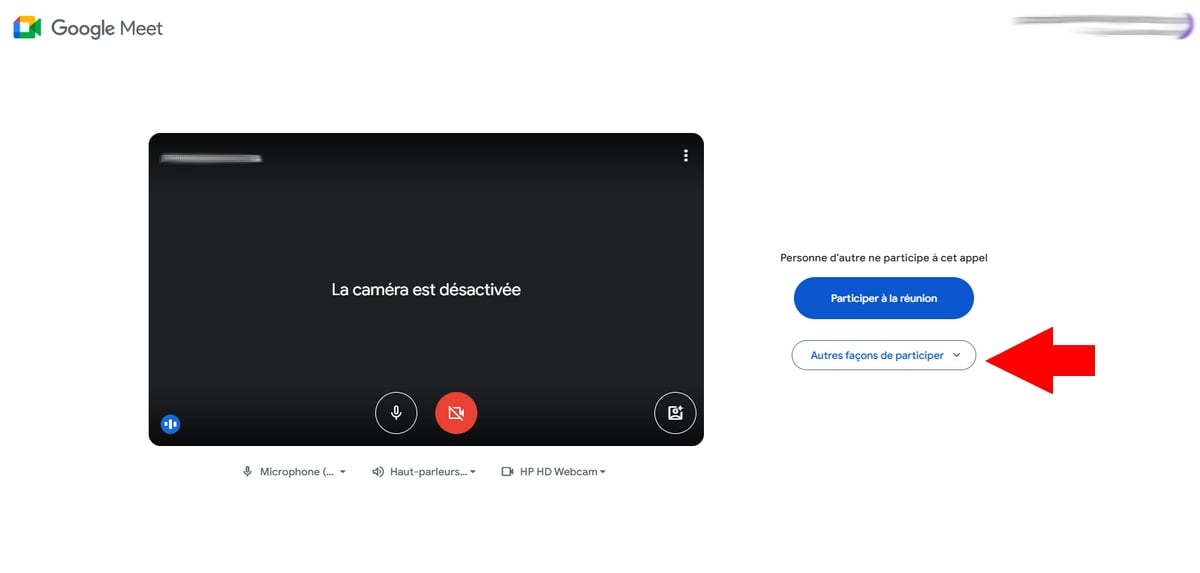
Task: Click the blue audio level indicator
Action: point(170,424)
